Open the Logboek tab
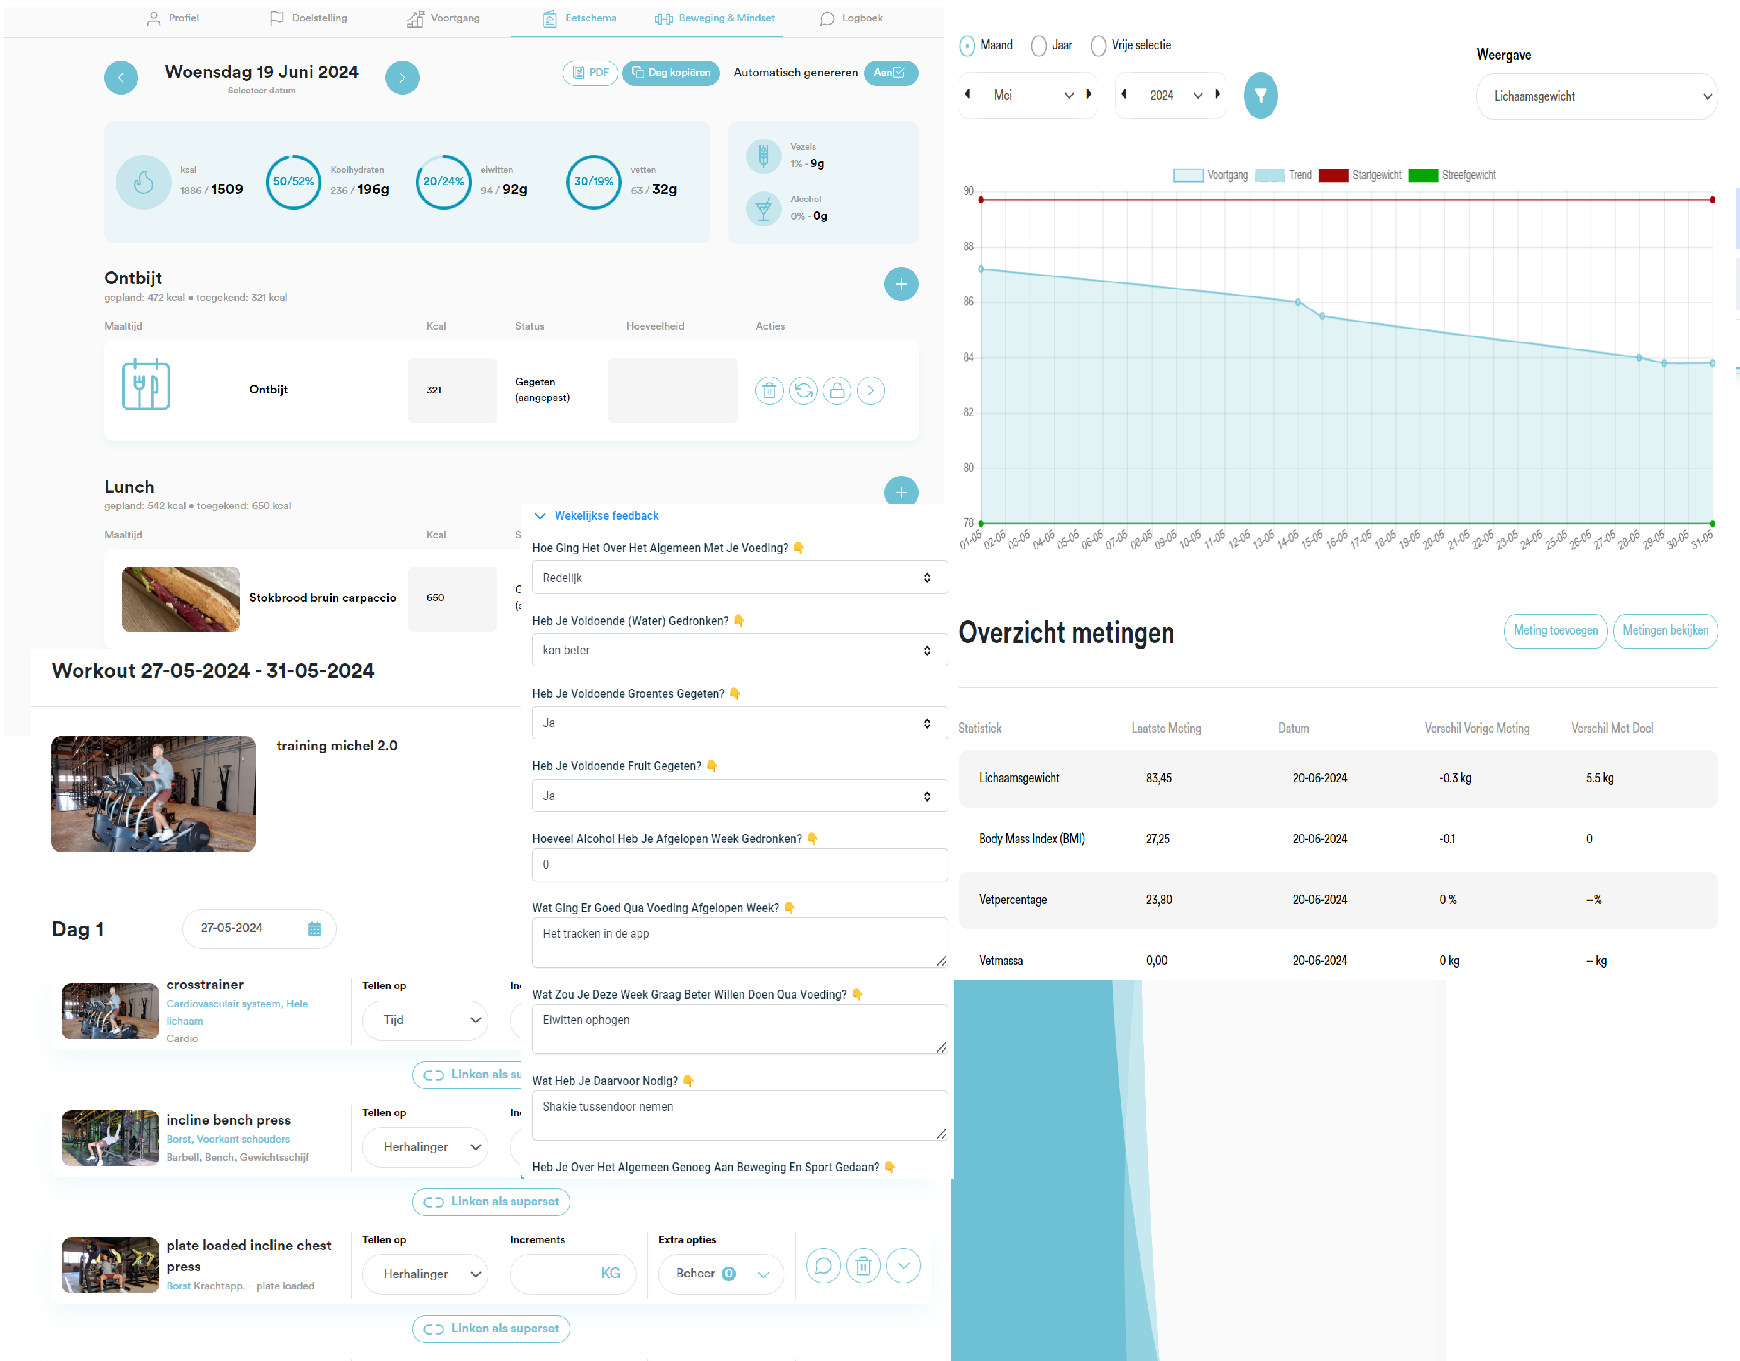 (x=851, y=18)
